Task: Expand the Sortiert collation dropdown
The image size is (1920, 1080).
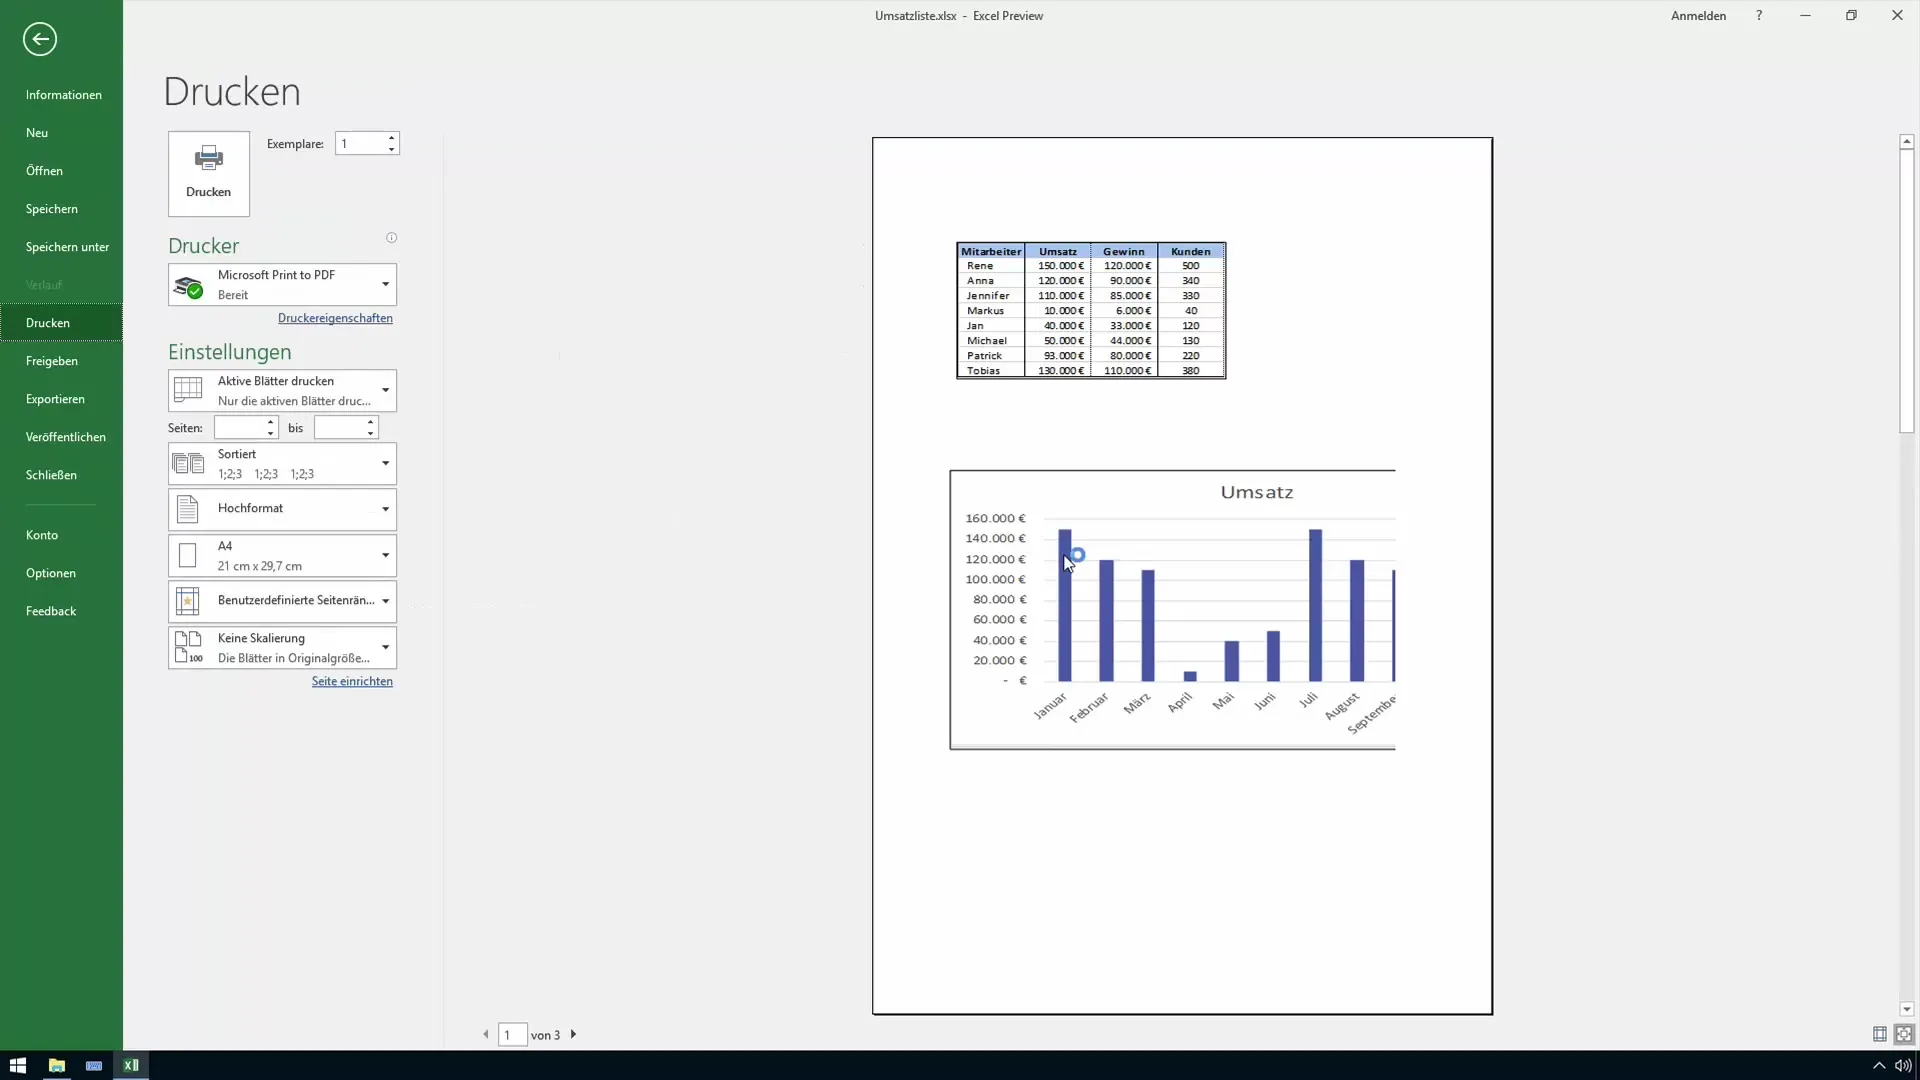Action: coord(384,463)
